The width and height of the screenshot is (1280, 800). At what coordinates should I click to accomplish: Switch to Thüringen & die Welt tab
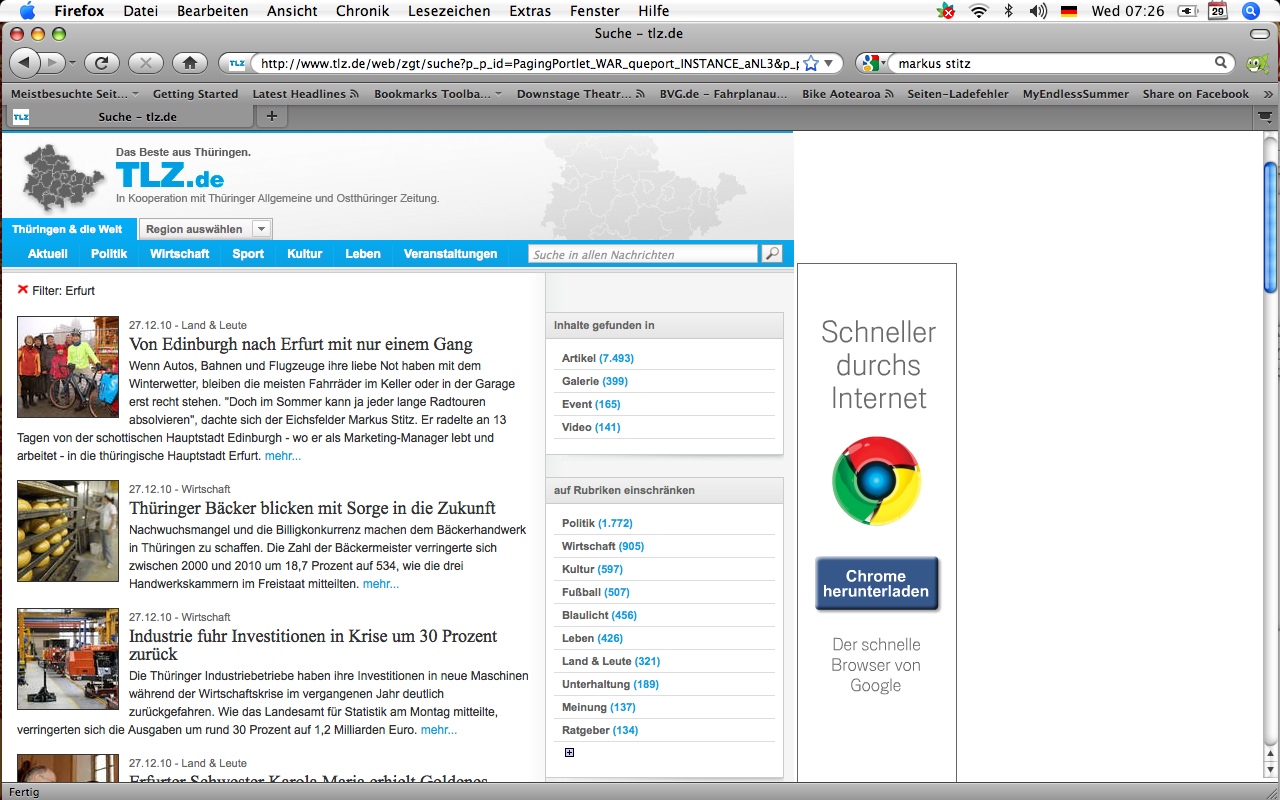point(67,229)
